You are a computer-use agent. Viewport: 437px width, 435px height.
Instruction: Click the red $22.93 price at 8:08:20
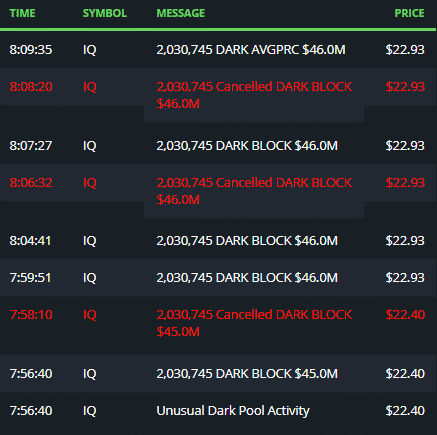click(x=405, y=87)
